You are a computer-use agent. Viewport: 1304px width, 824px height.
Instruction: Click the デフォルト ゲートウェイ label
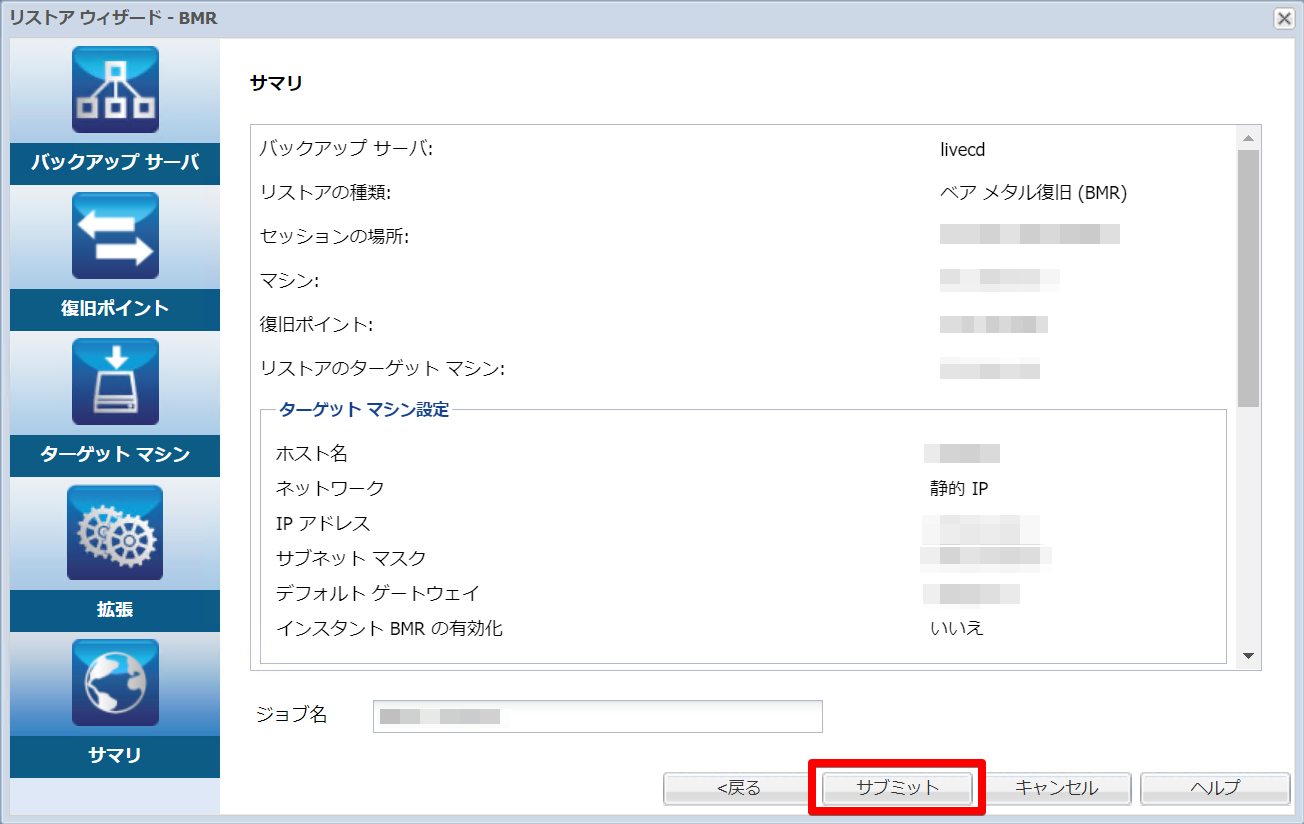click(378, 594)
